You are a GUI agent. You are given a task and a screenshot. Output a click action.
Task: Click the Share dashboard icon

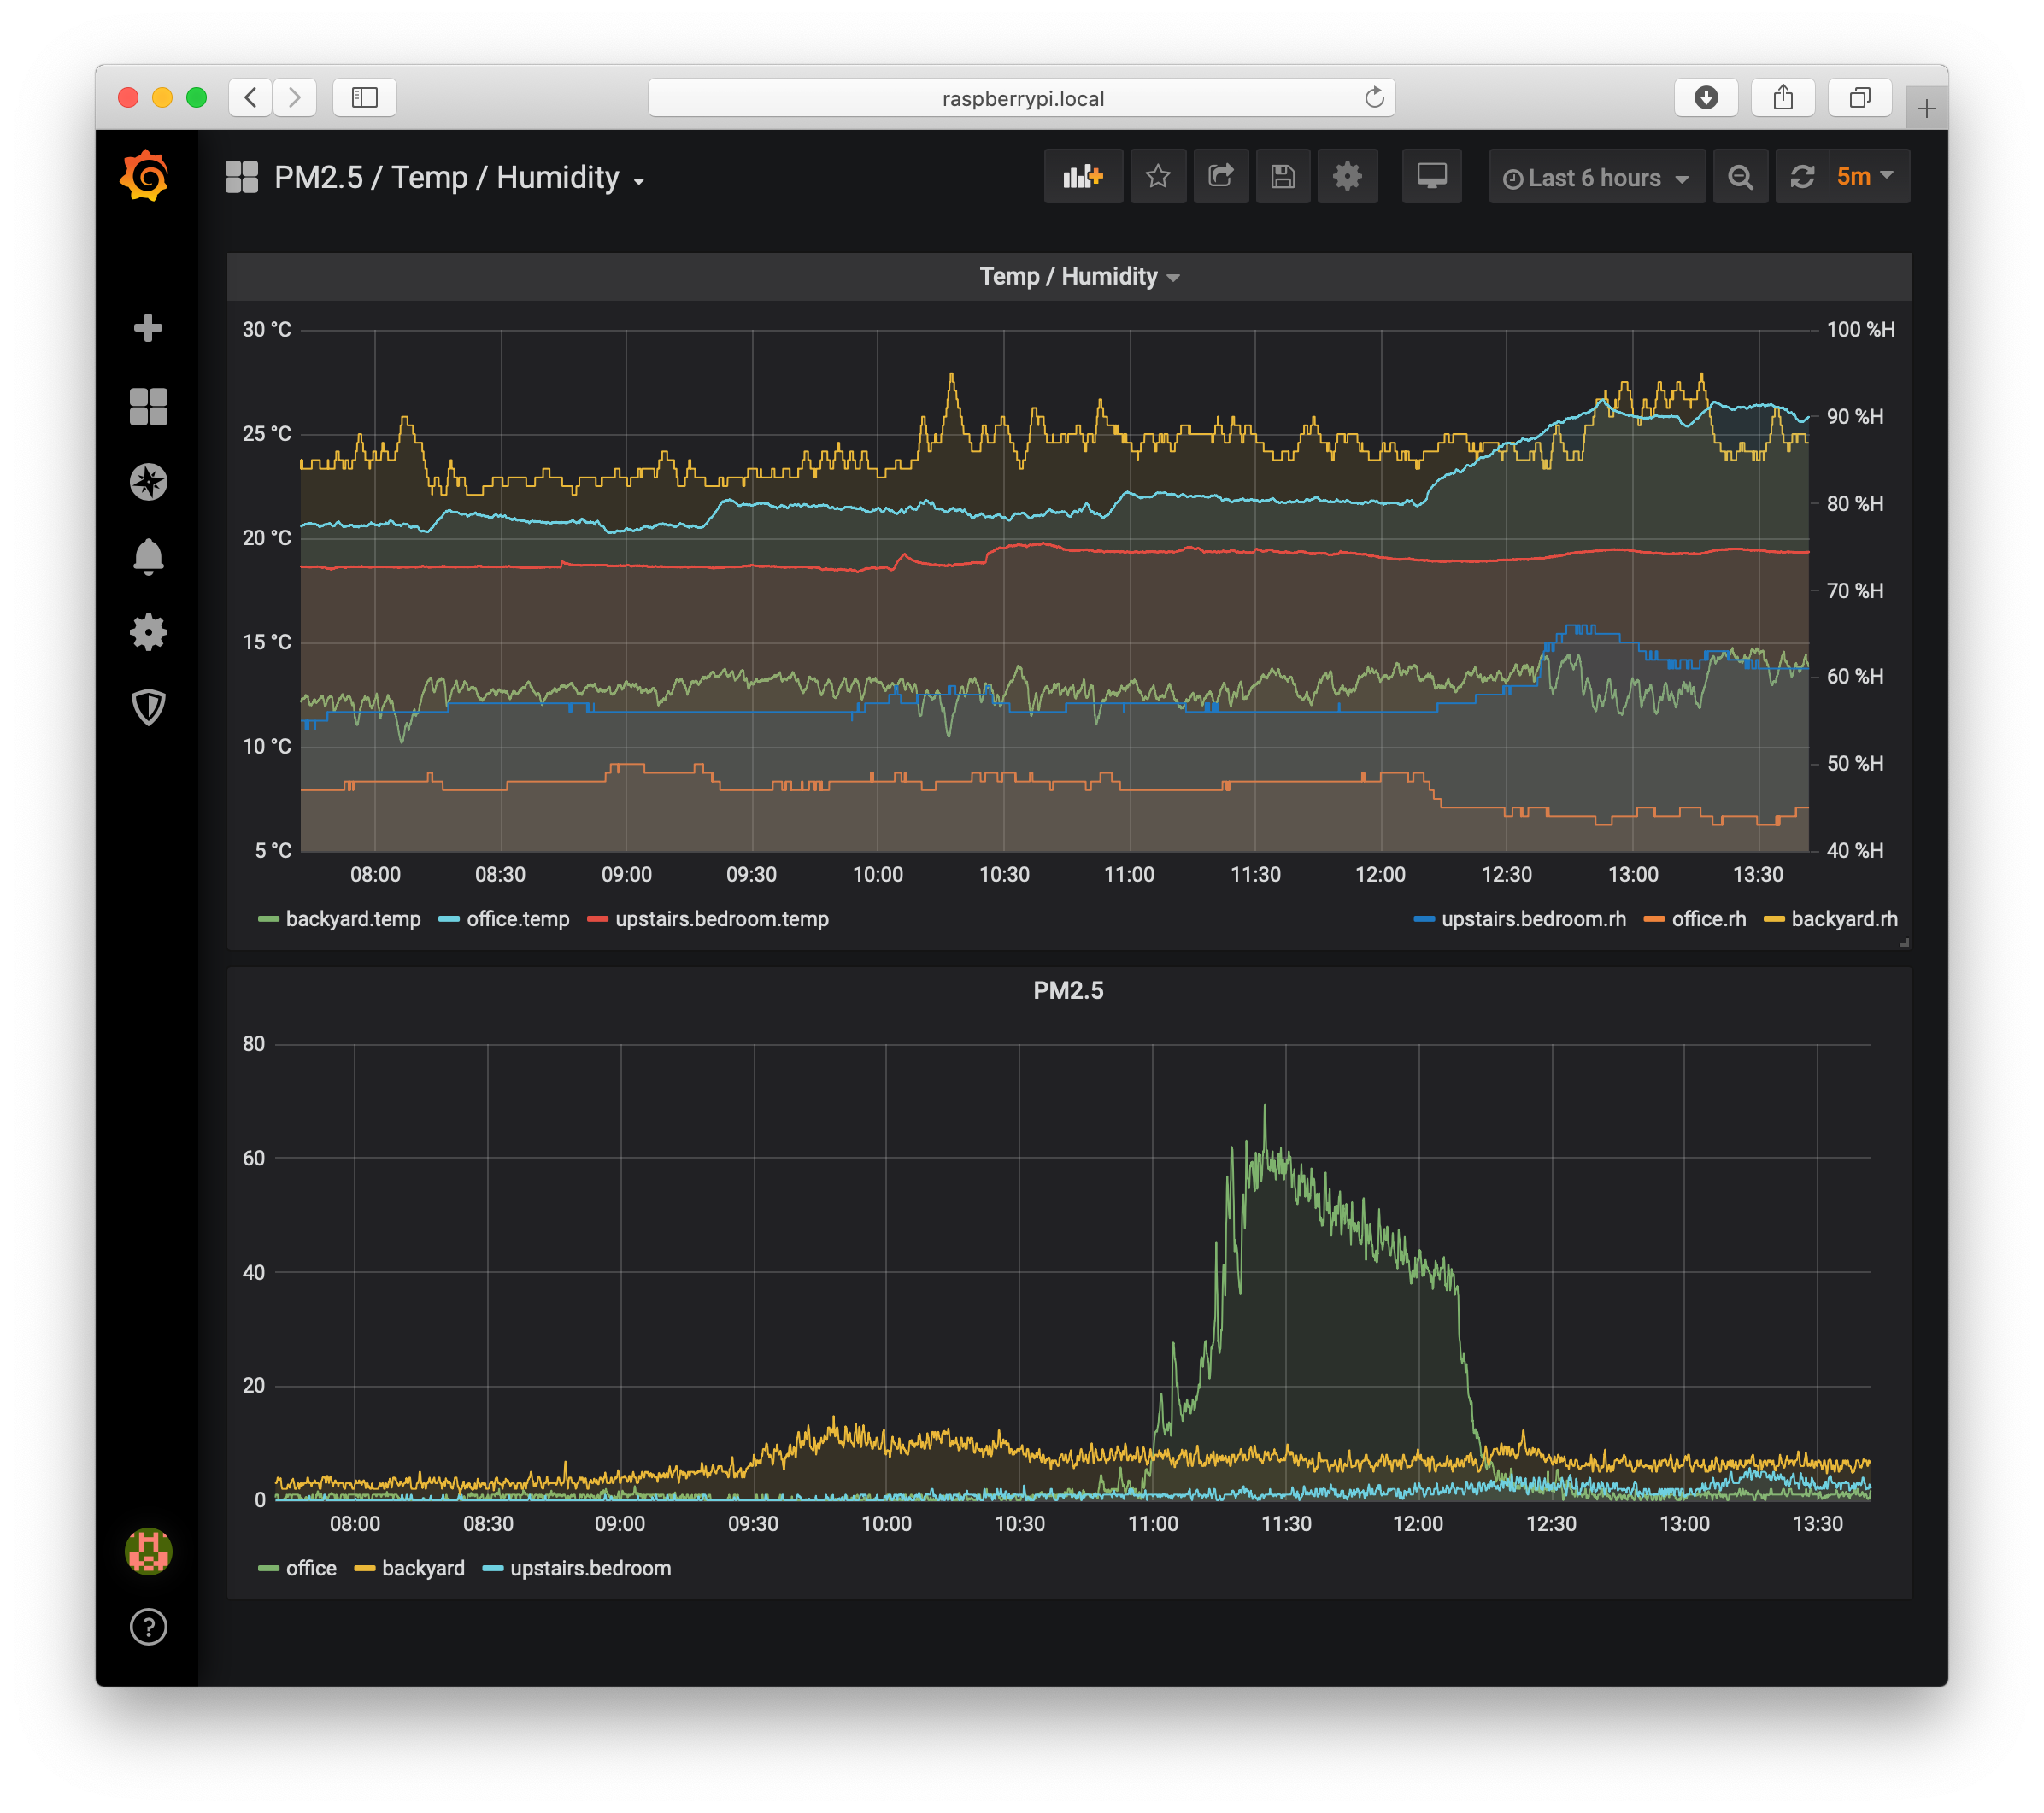[1220, 177]
